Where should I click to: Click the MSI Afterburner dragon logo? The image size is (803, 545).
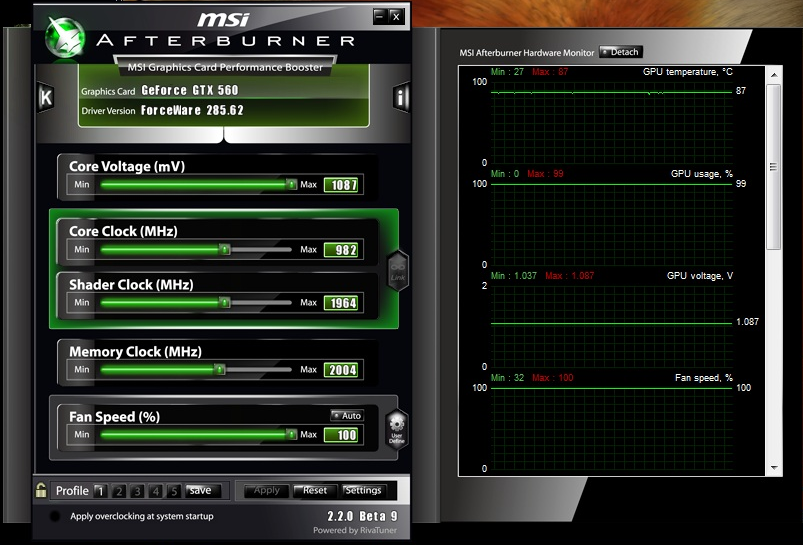(x=65, y=37)
